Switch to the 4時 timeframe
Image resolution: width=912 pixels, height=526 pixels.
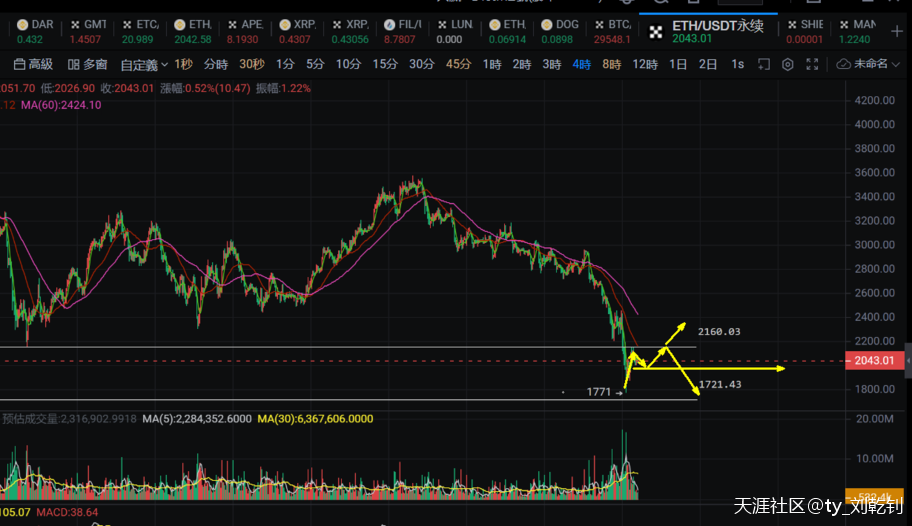[x=581, y=64]
